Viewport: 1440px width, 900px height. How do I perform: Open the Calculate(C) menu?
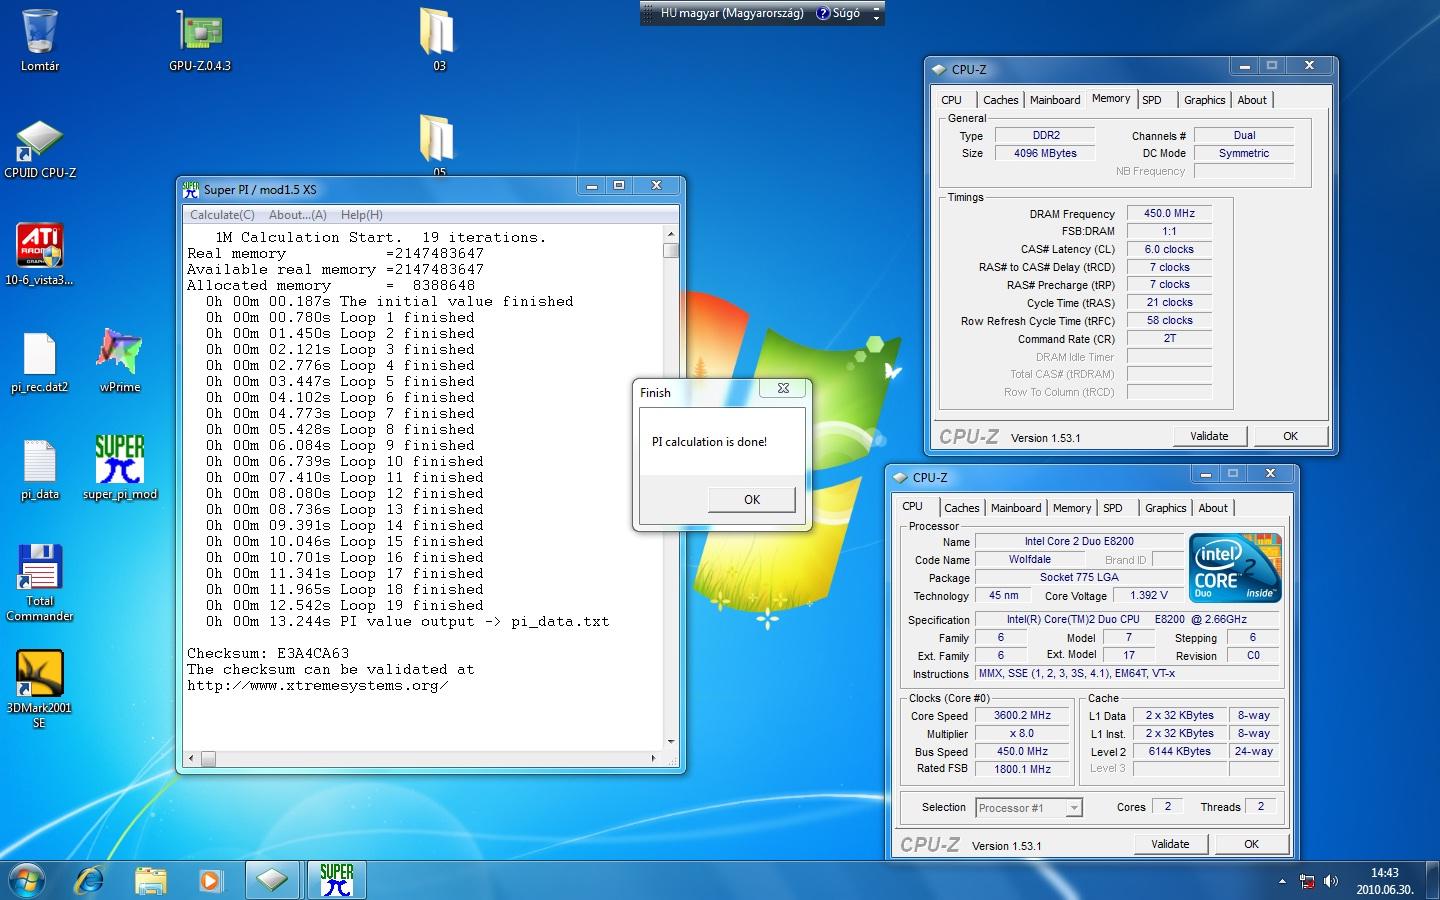coord(222,214)
